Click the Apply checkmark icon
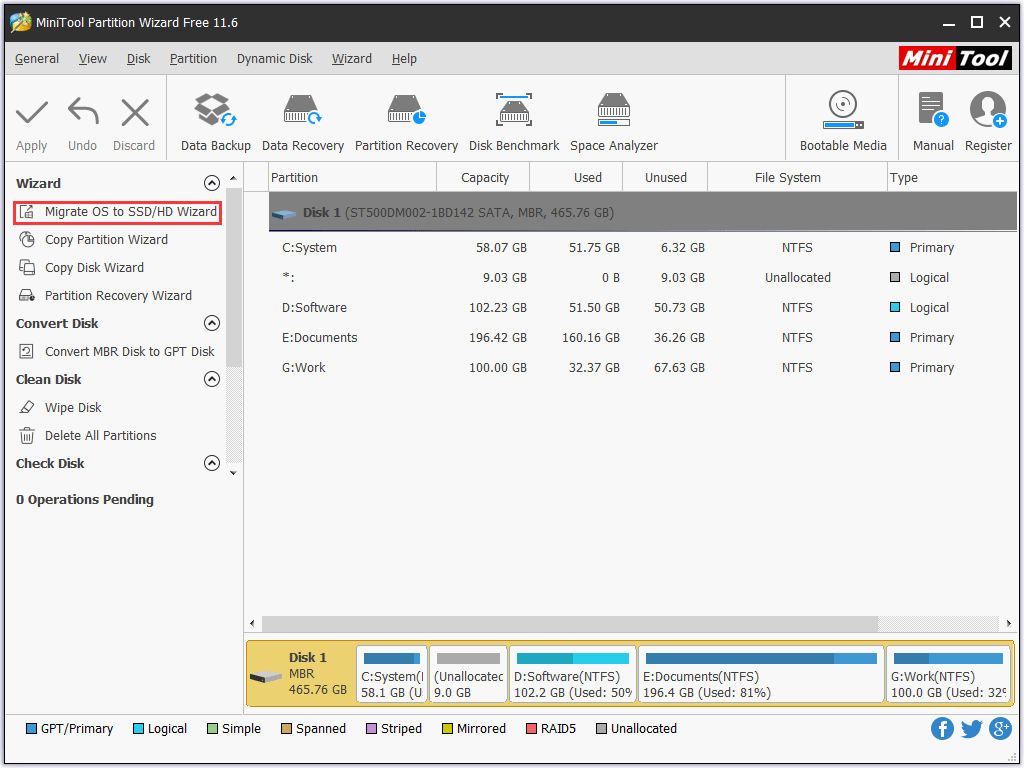The width and height of the screenshot is (1024, 768). point(31,112)
